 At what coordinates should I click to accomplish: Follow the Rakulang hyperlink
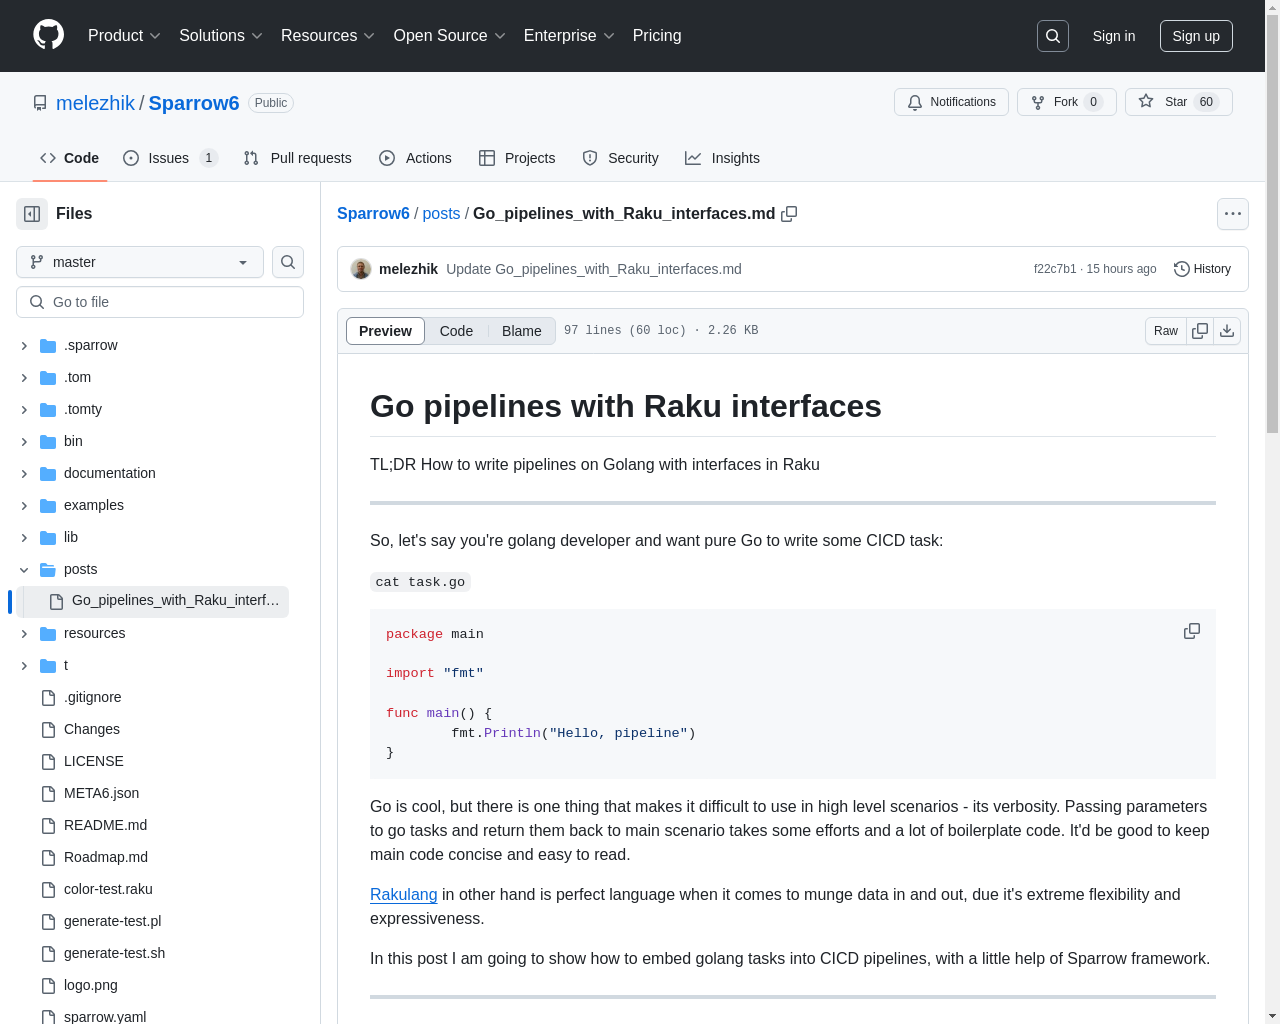click(x=404, y=895)
